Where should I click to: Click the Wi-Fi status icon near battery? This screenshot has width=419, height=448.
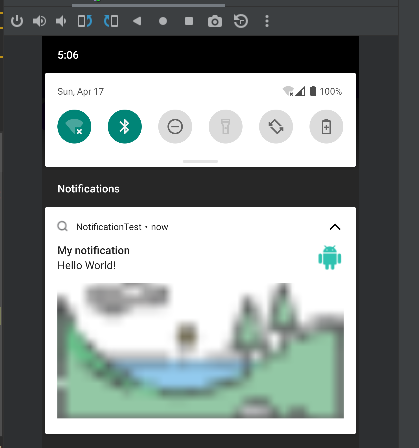(x=288, y=91)
